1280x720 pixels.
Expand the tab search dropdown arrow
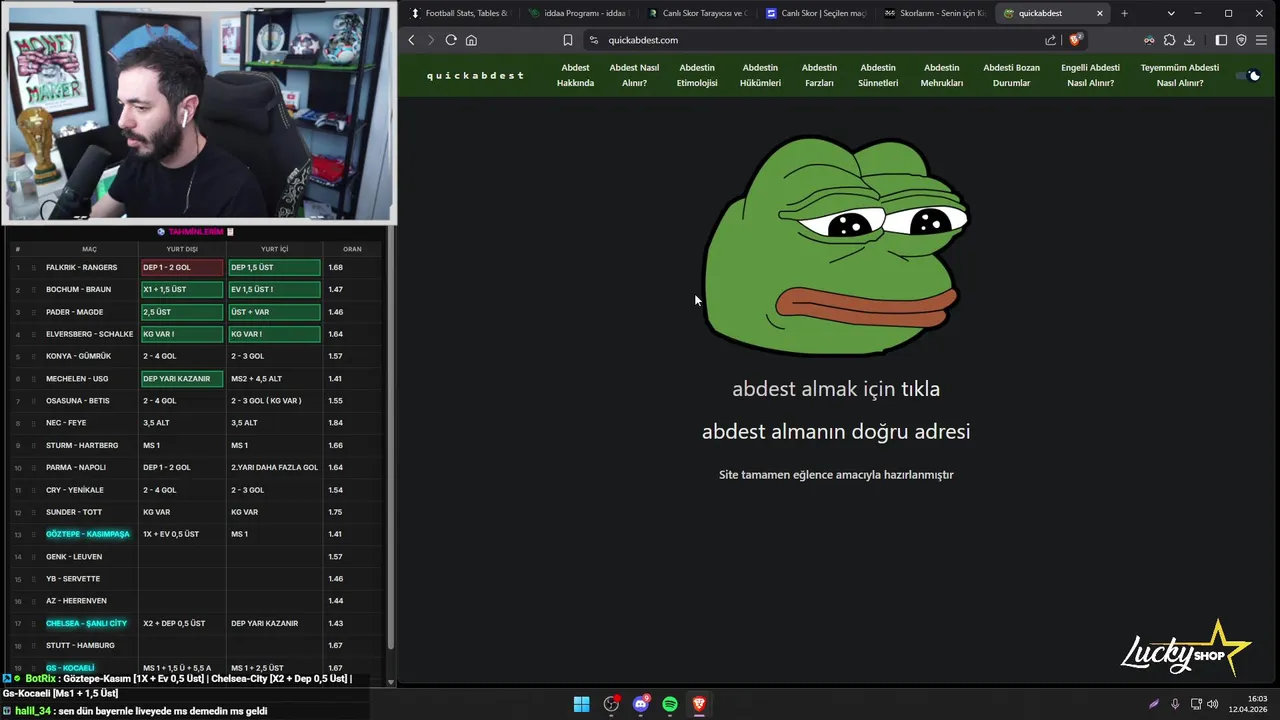point(1171,13)
